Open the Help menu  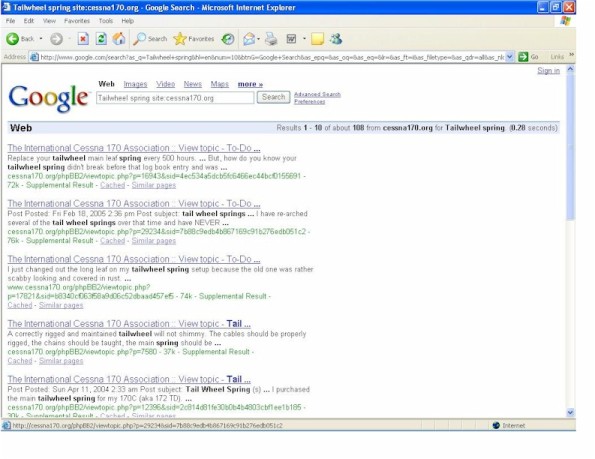pyautogui.click(x=128, y=21)
